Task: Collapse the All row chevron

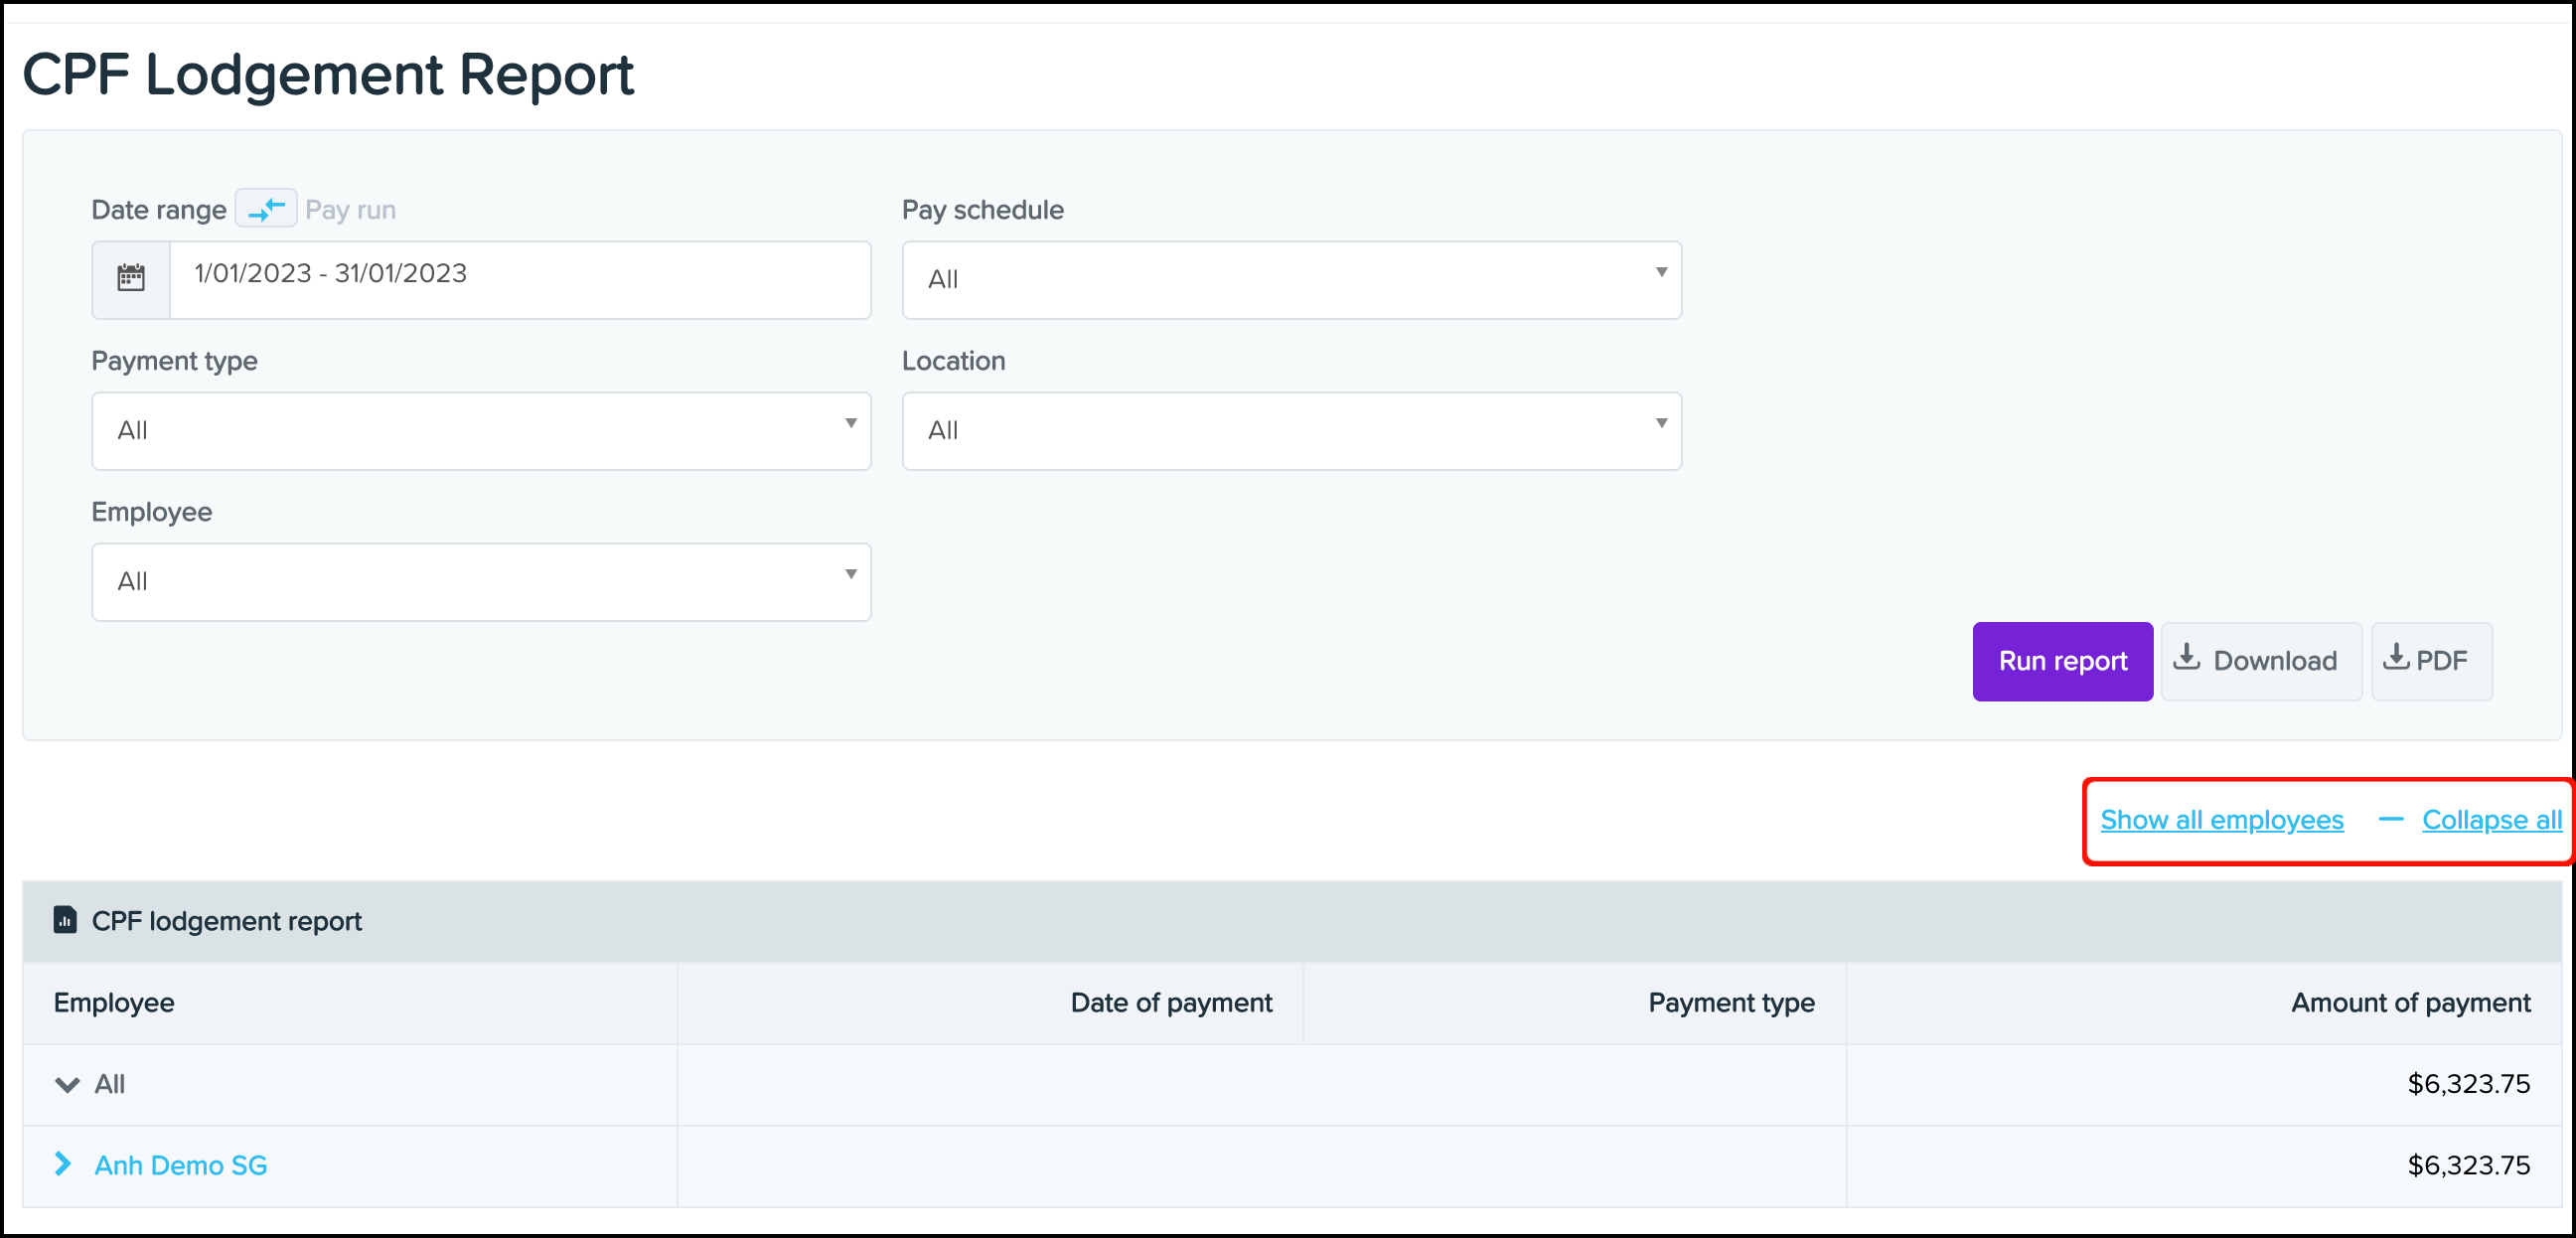Action: tap(67, 1084)
